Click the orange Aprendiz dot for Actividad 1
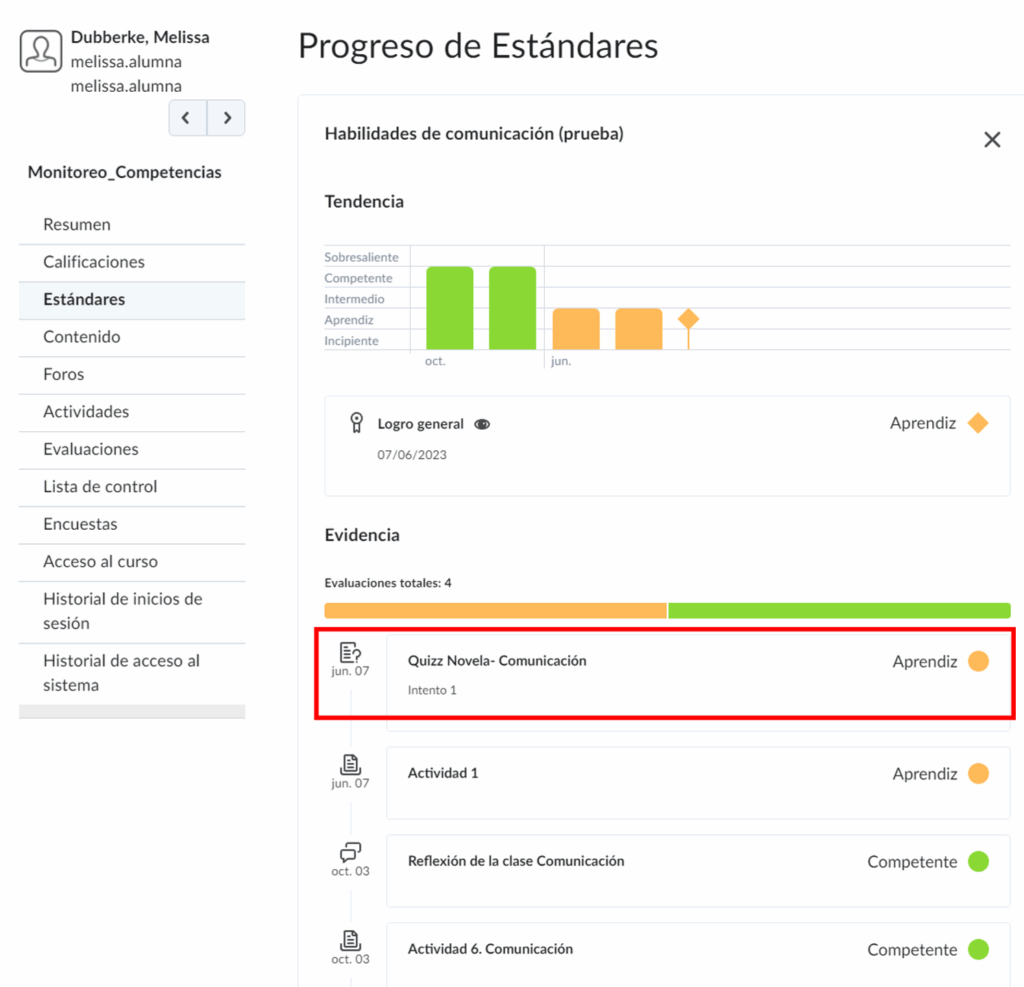 click(978, 774)
